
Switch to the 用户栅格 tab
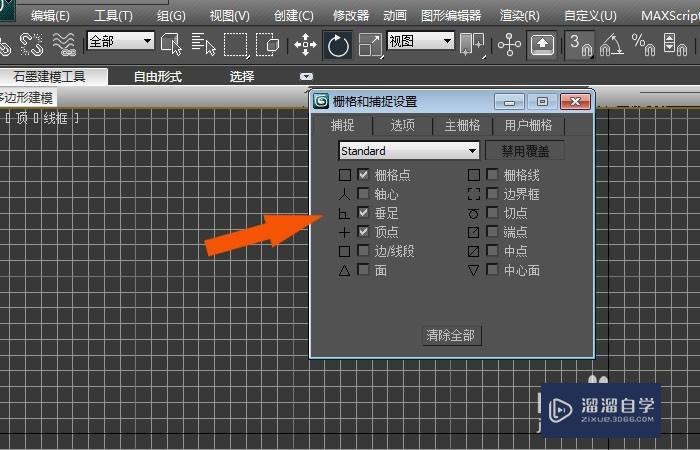[x=529, y=125]
